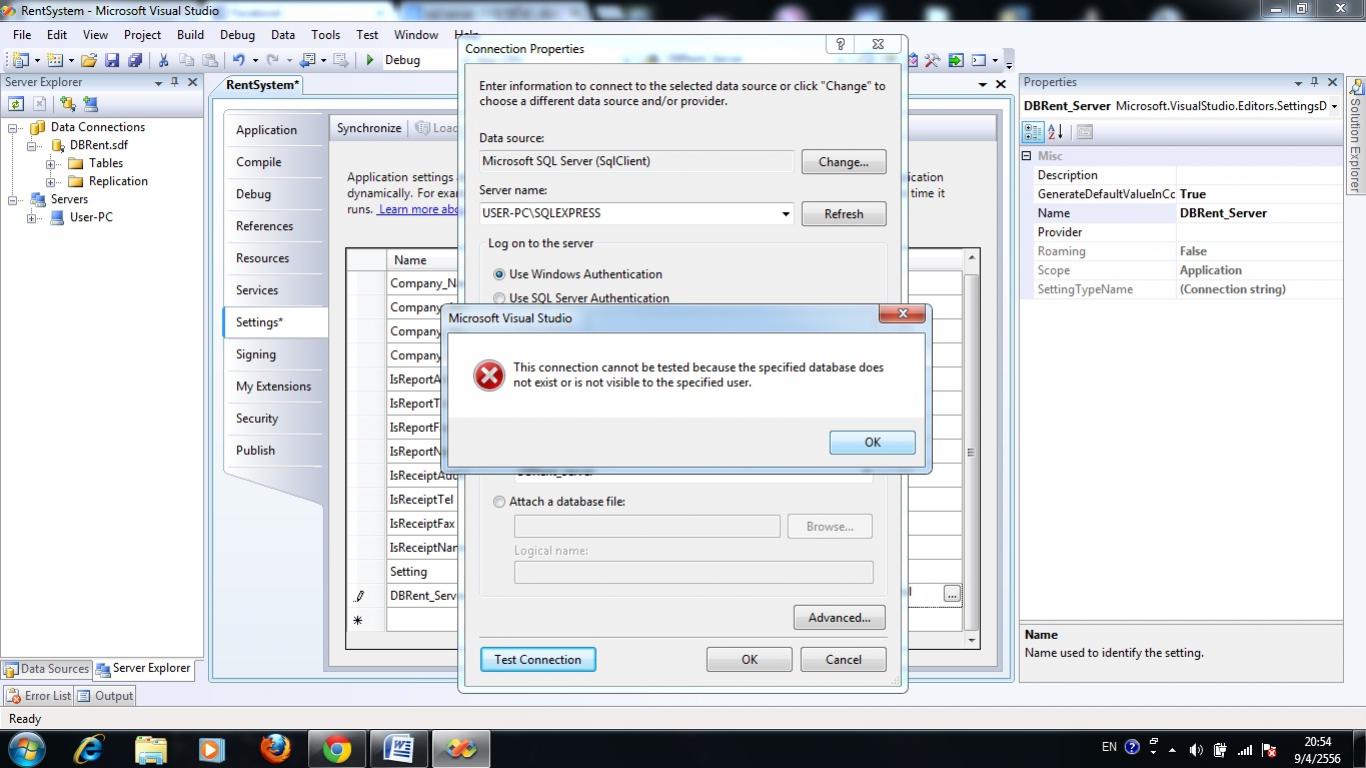Image resolution: width=1366 pixels, height=768 pixels.
Task: Open Google Chrome from the taskbar
Action: (337, 748)
